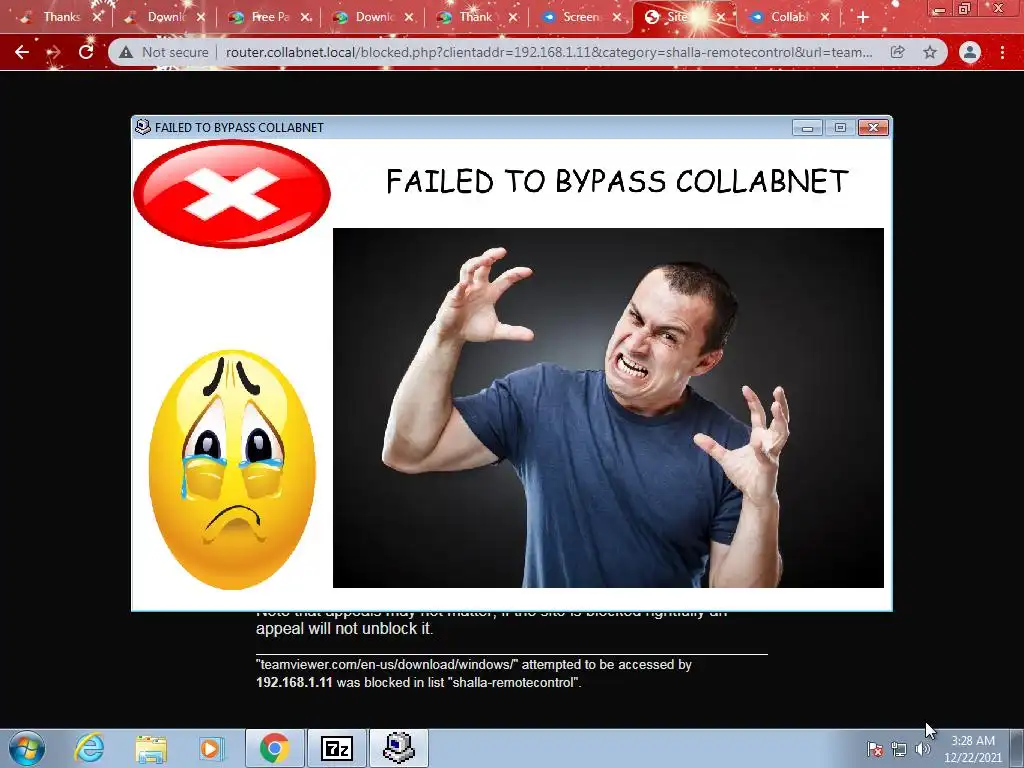This screenshot has height=768, width=1024.
Task: Open the clock showing 3:28 AM
Action: [973, 749]
